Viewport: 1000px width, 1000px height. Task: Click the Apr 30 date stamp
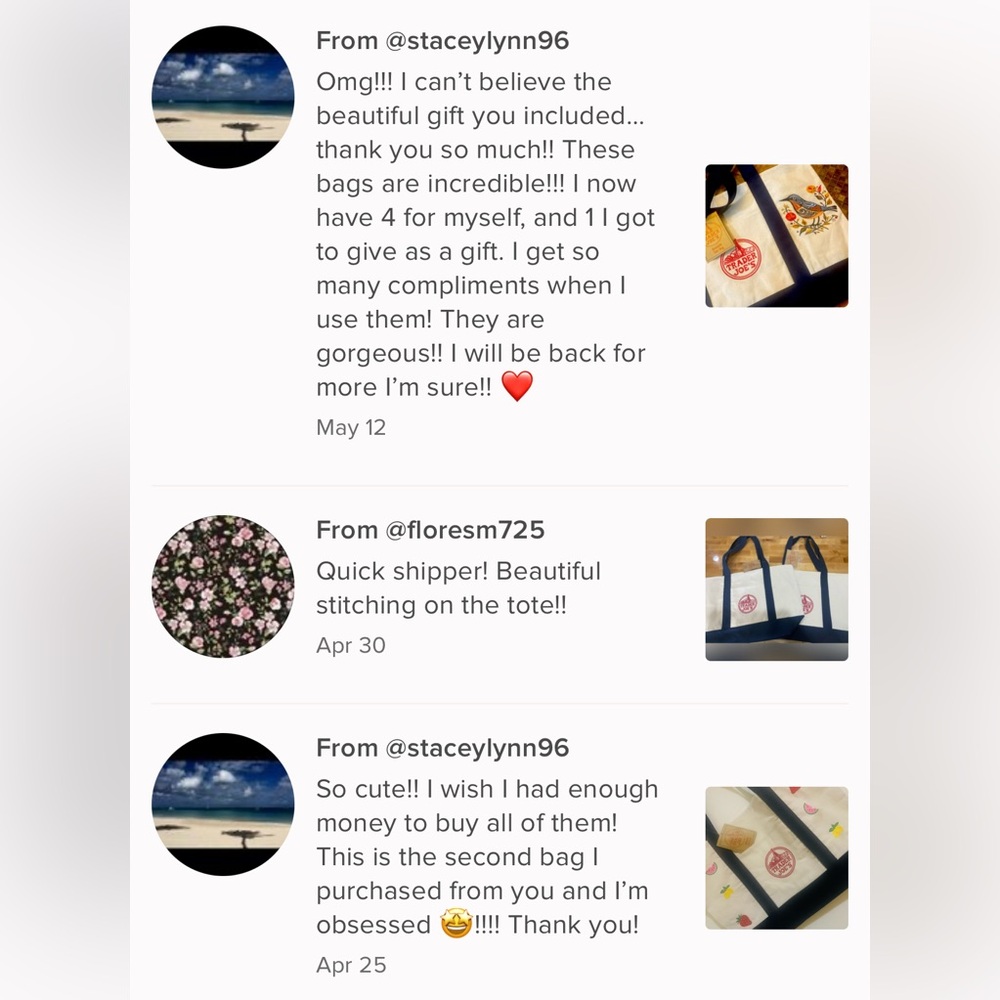tap(351, 646)
